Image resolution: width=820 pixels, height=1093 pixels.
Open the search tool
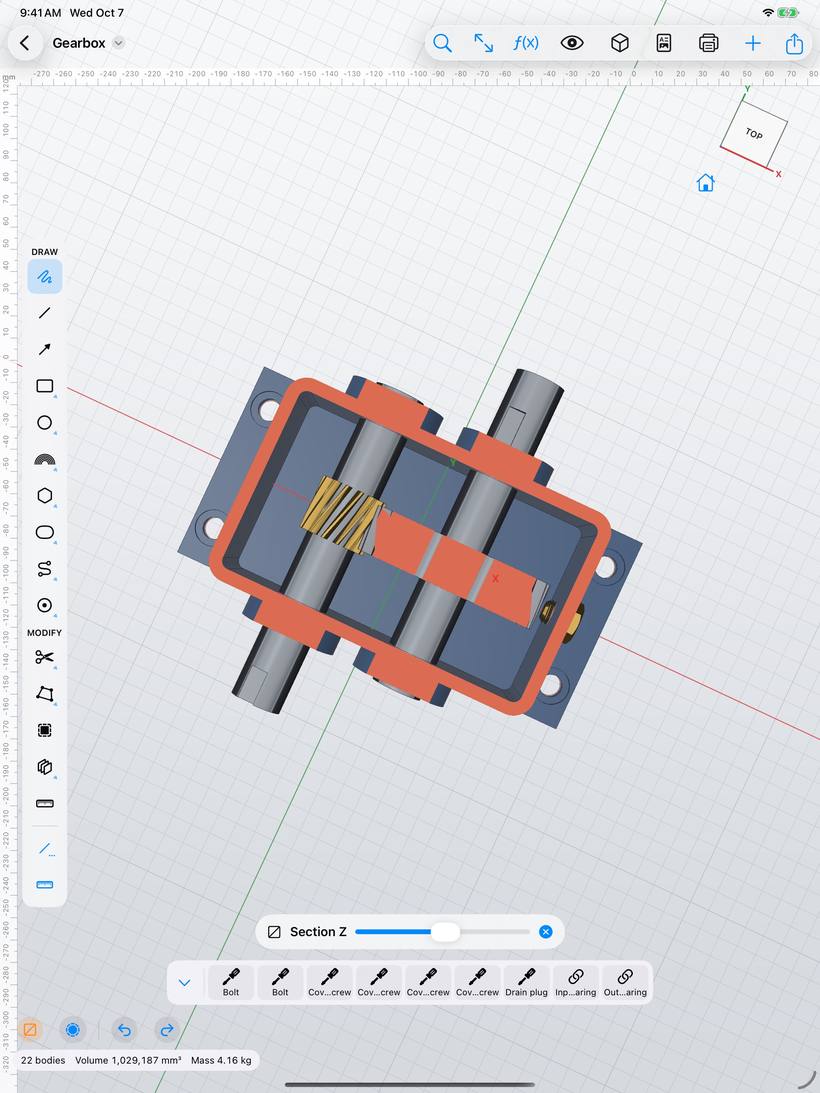coord(442,43)
